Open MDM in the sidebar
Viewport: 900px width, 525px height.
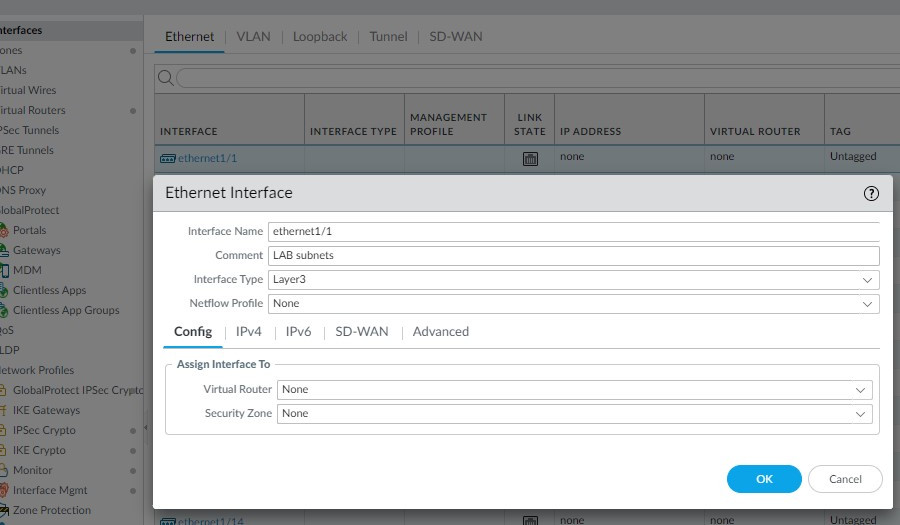pos(27,270)
